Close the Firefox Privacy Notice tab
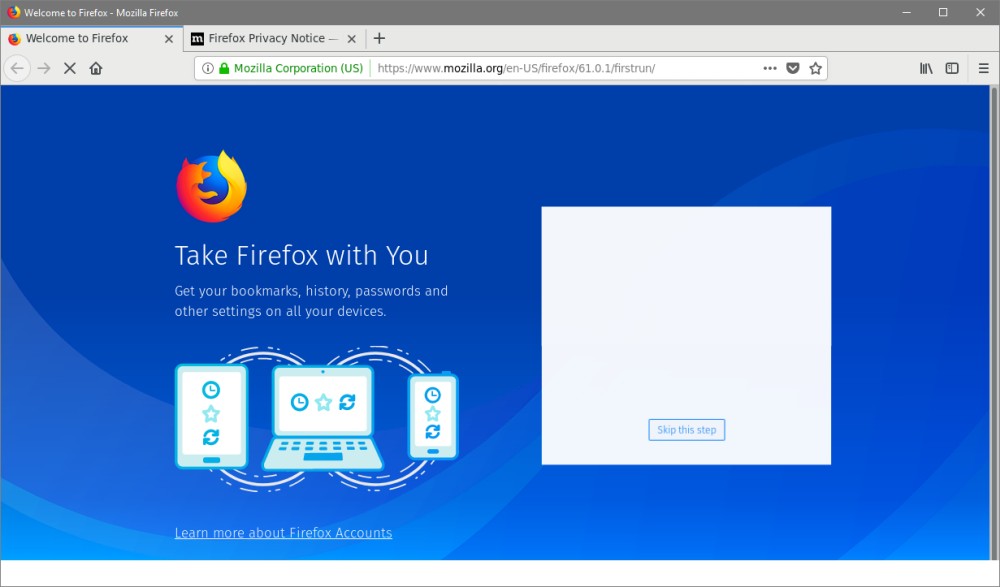This screenshot has height=587, width=1000. 351,38
